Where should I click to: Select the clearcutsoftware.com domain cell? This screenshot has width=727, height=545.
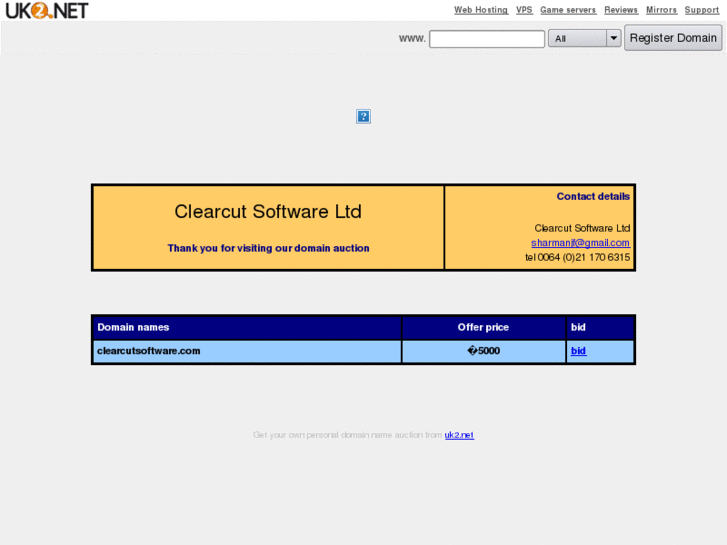coord(247,351)
